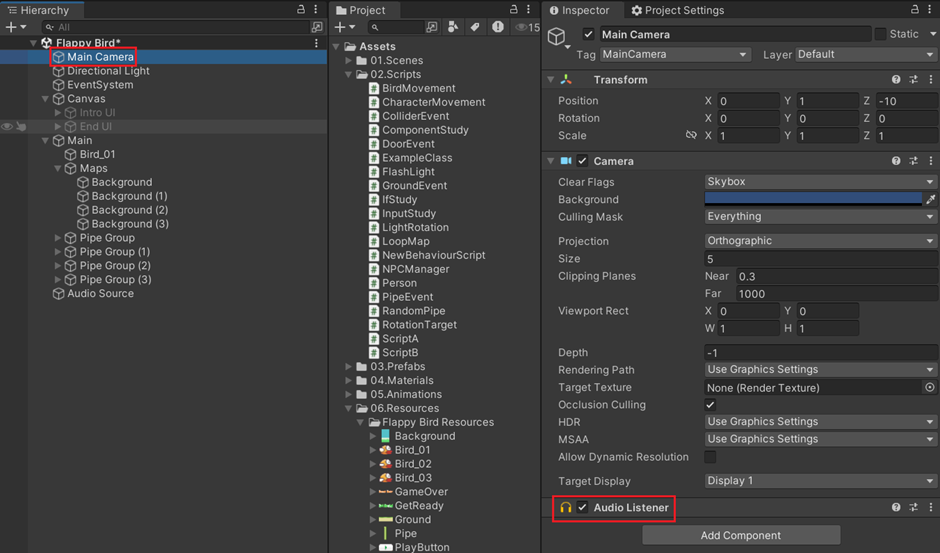Toggle the Occlusion Culling checkbox
Viewport: 940px width, 553px height.
click(710, 405)
